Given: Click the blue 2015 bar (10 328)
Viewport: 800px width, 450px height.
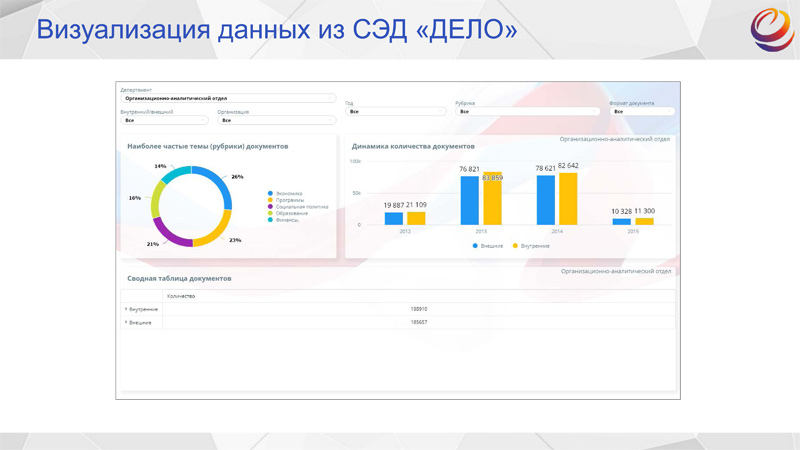Looking at the screenshot, I should click(x=622, y=221).
